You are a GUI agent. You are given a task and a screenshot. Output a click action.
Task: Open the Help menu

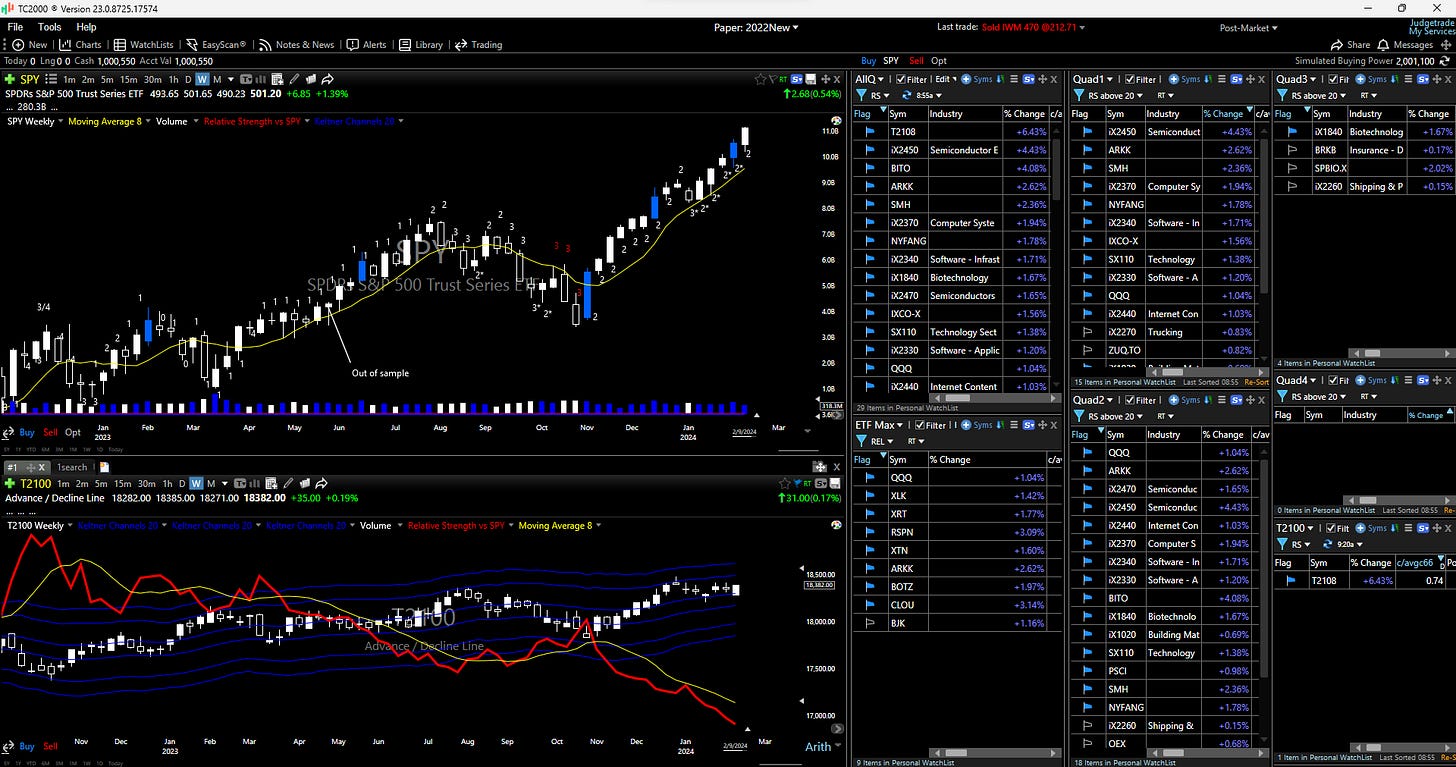[x=86, y=27]
